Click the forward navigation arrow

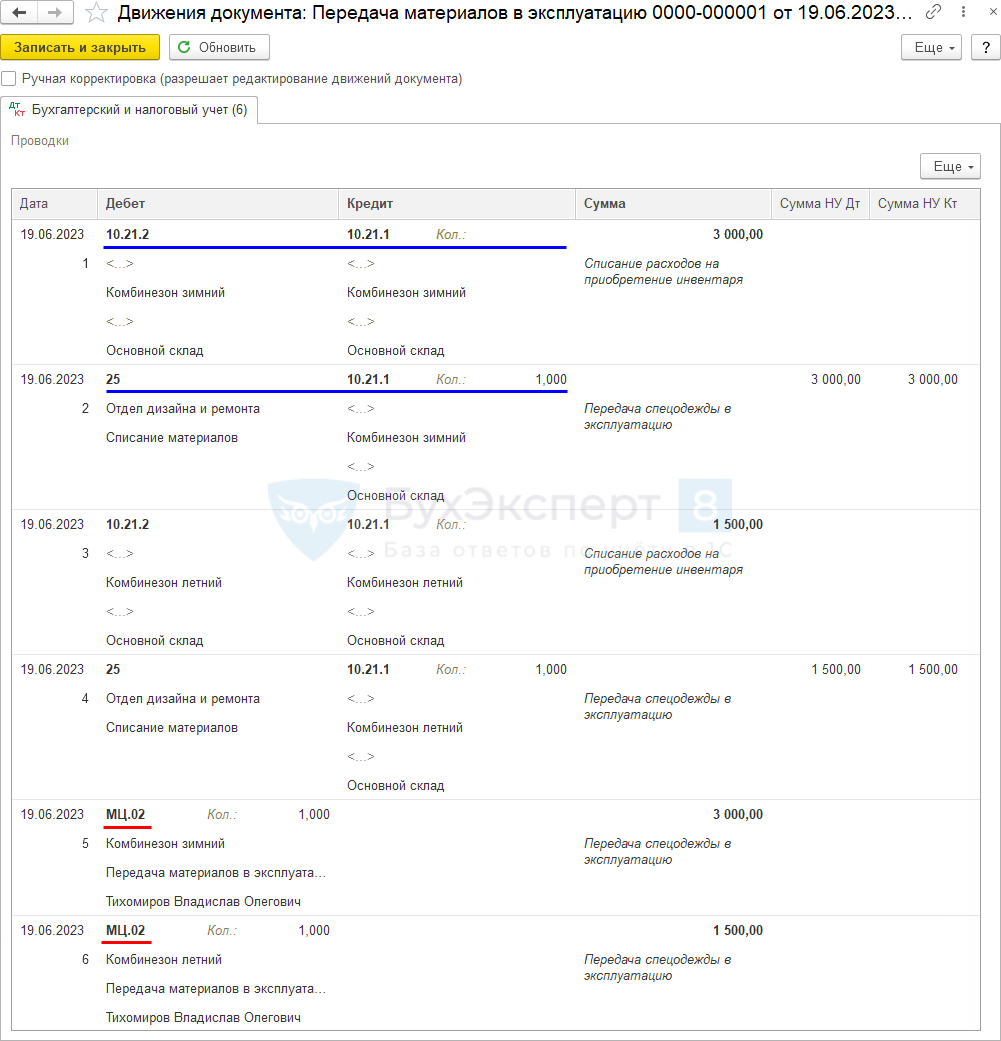pyautogui.click(x=54, y=13)
